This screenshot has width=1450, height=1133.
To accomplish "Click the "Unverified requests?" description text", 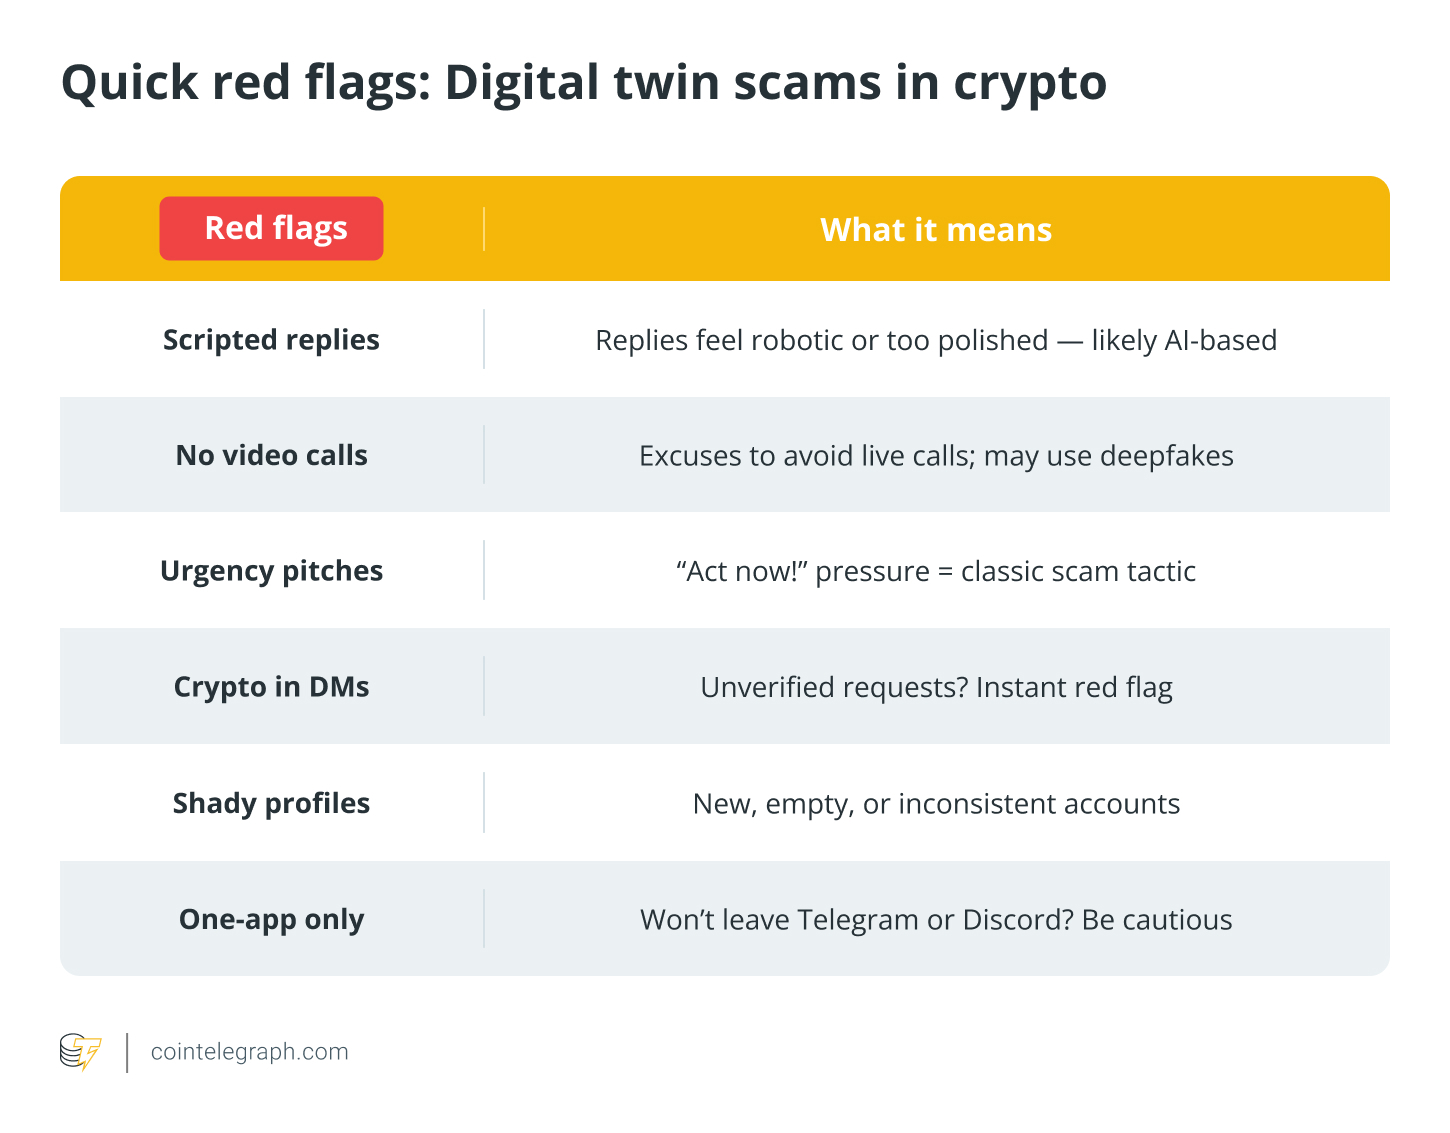I will point(936,687).
